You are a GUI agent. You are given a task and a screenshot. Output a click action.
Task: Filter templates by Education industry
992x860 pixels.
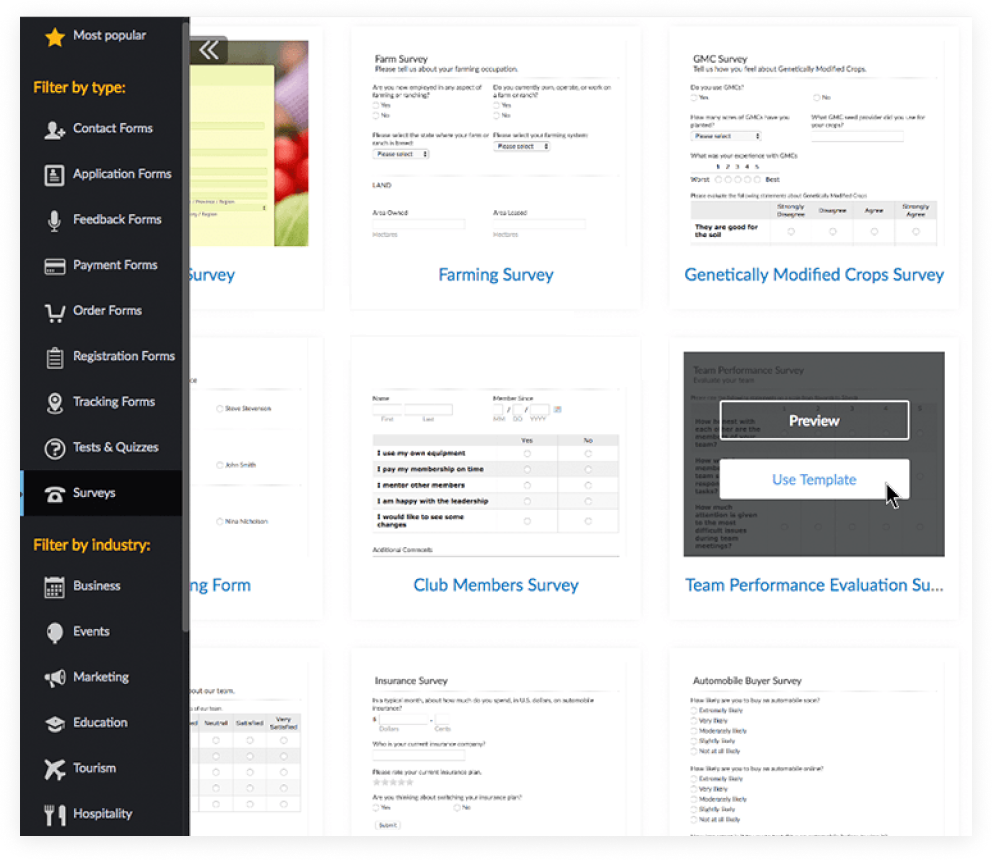coord(100,723)
